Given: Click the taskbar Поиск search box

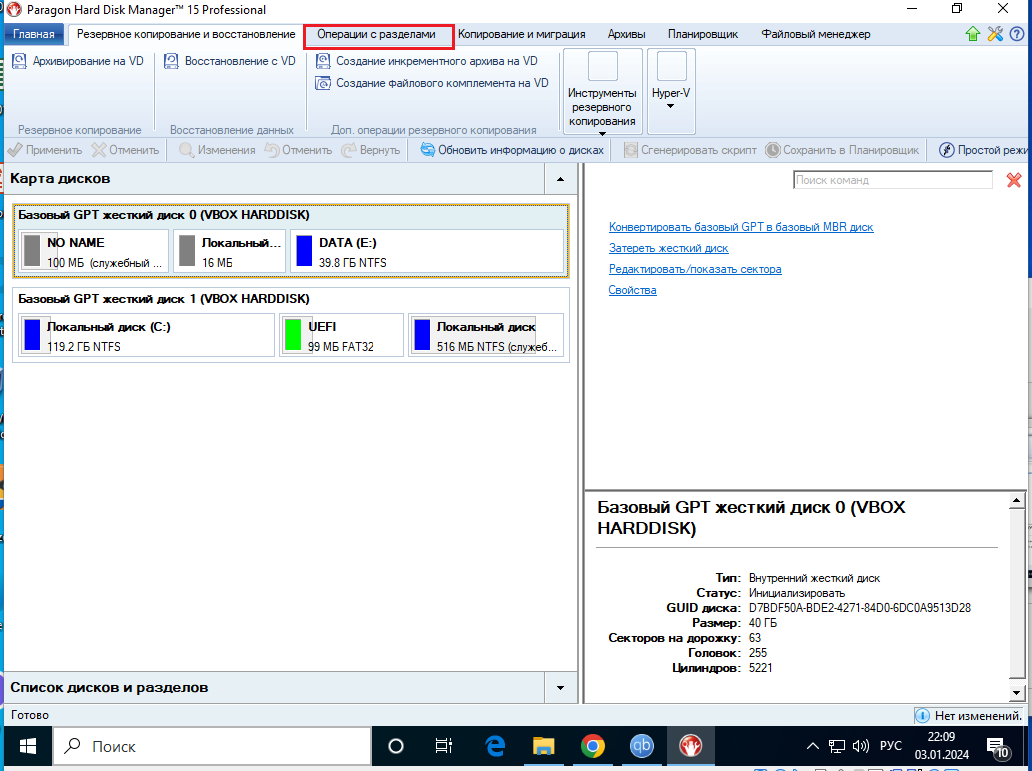Looking at the screenshot, I should click(212, 746).
